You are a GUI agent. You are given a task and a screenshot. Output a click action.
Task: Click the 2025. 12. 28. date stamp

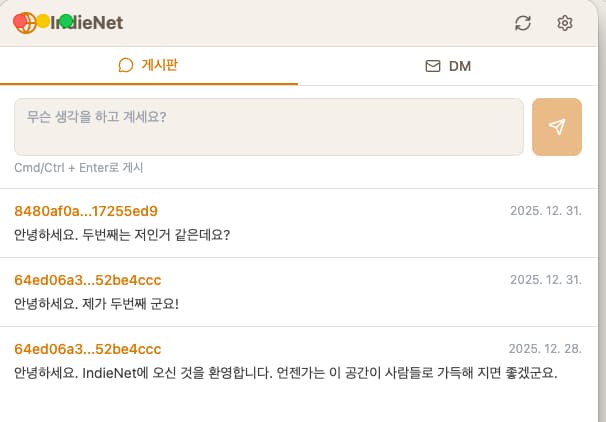[545, 349]
